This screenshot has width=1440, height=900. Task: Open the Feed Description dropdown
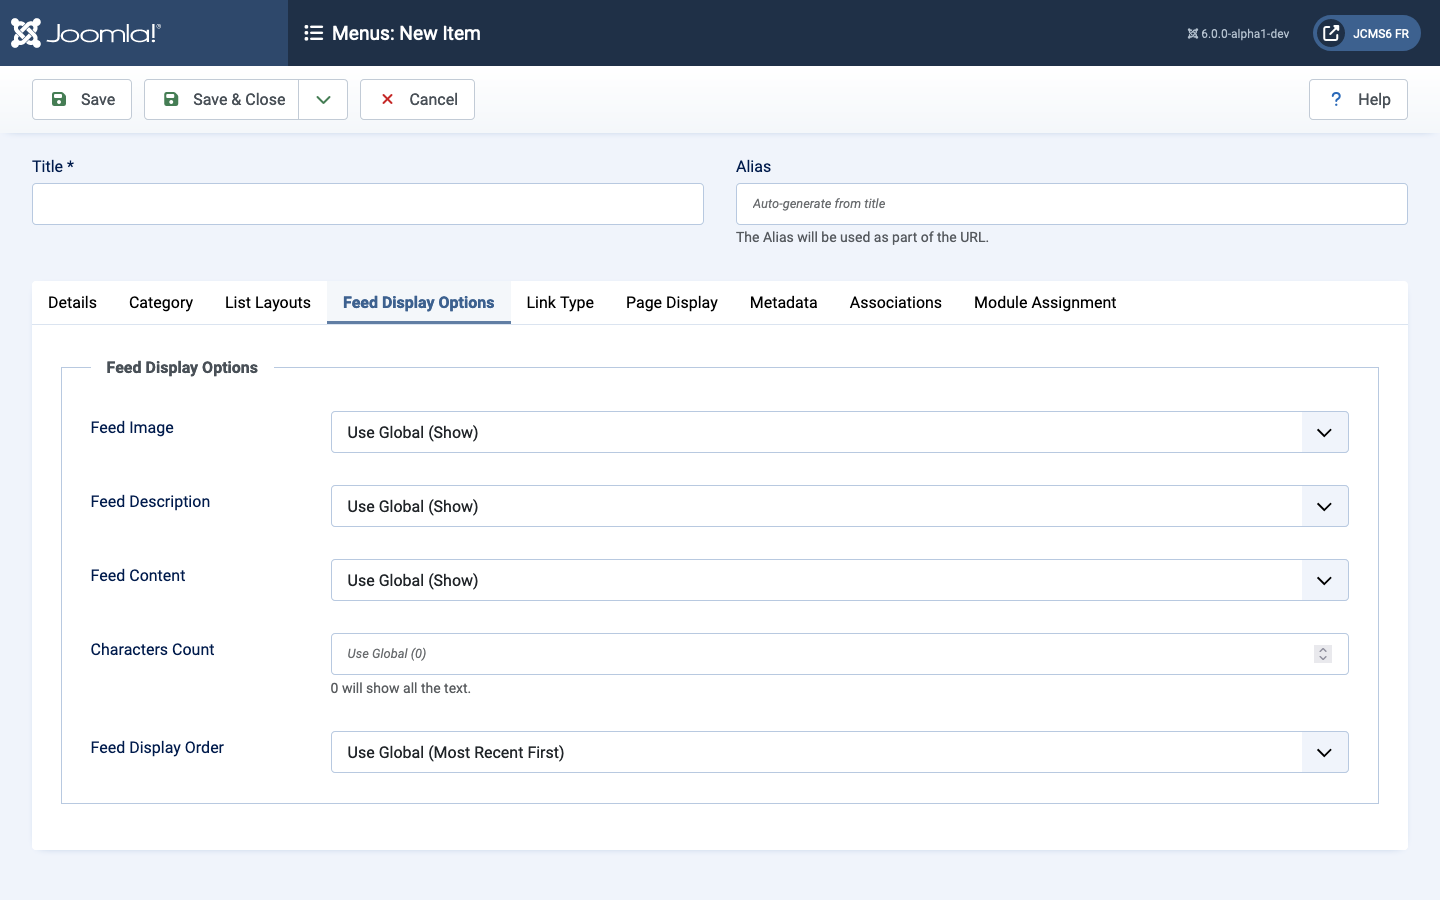pos(1324,506)
